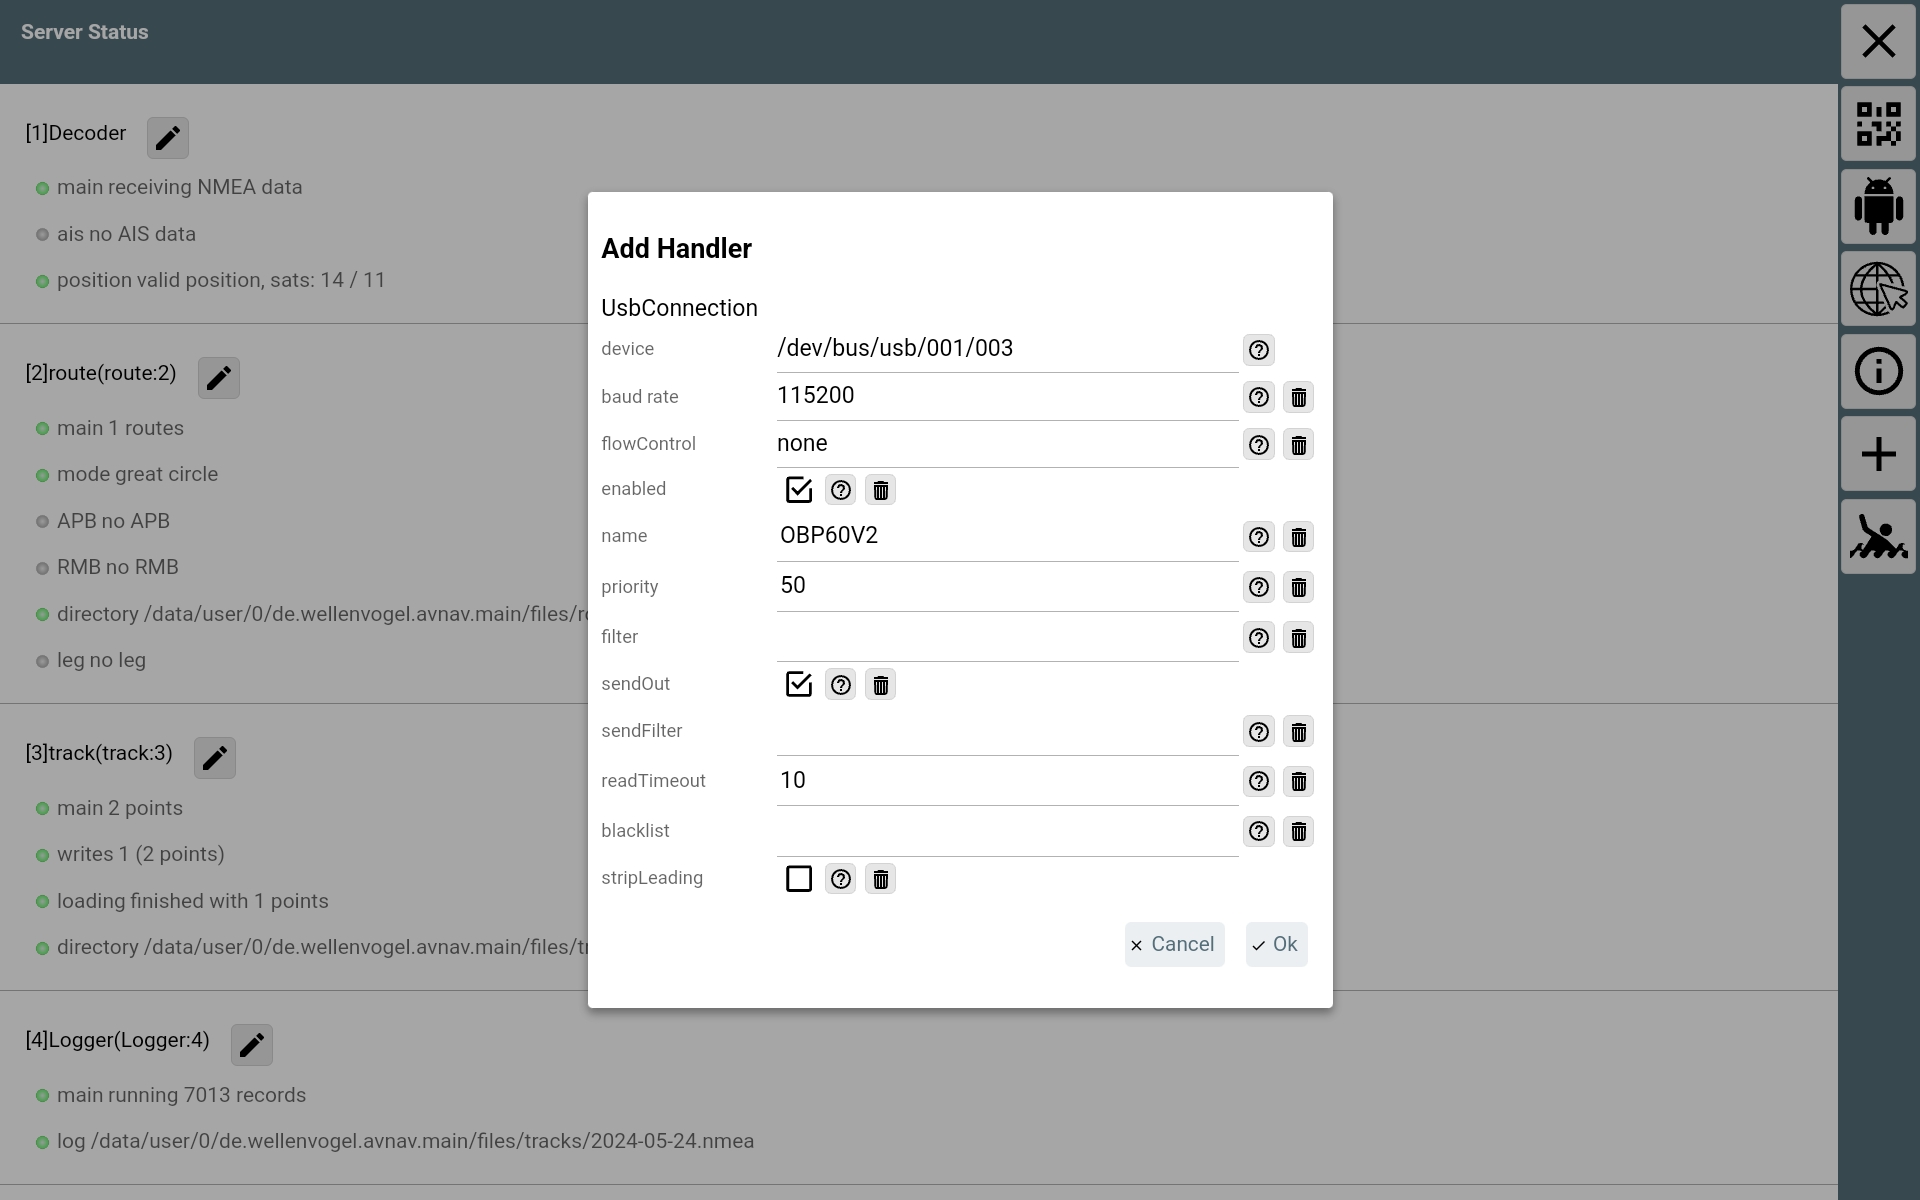Open the QR code button in sidebar
The width and height of the screenshot is (1920, 1200).
click(x=1878, y=124)
